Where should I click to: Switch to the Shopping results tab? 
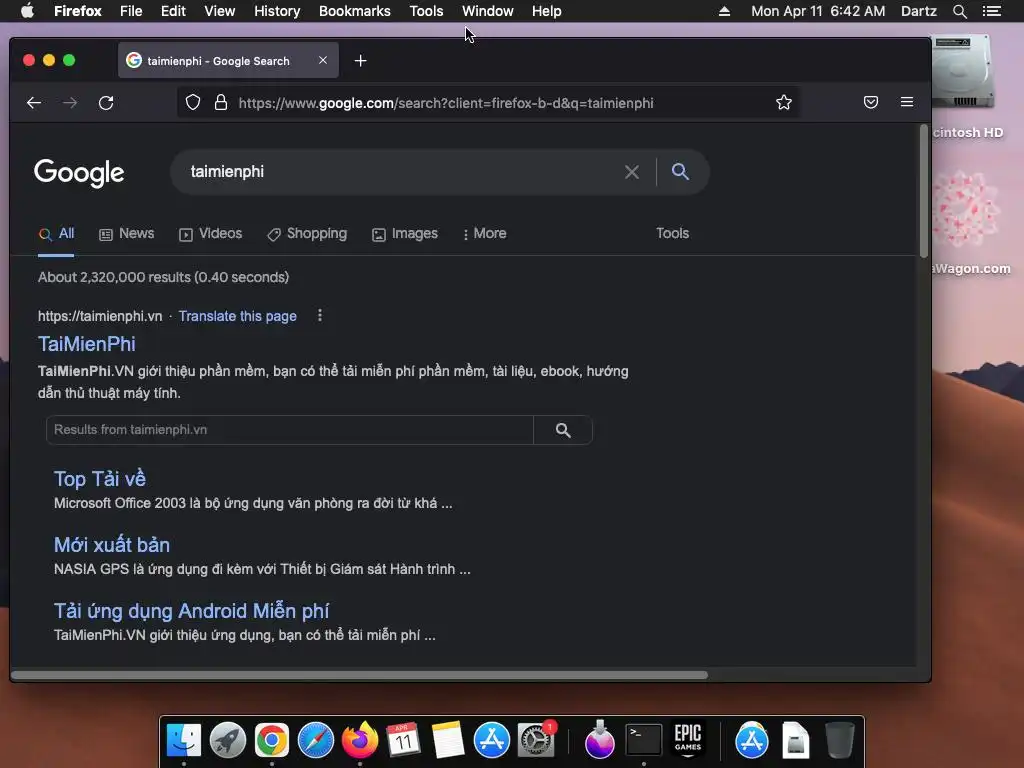coord(307,234)
